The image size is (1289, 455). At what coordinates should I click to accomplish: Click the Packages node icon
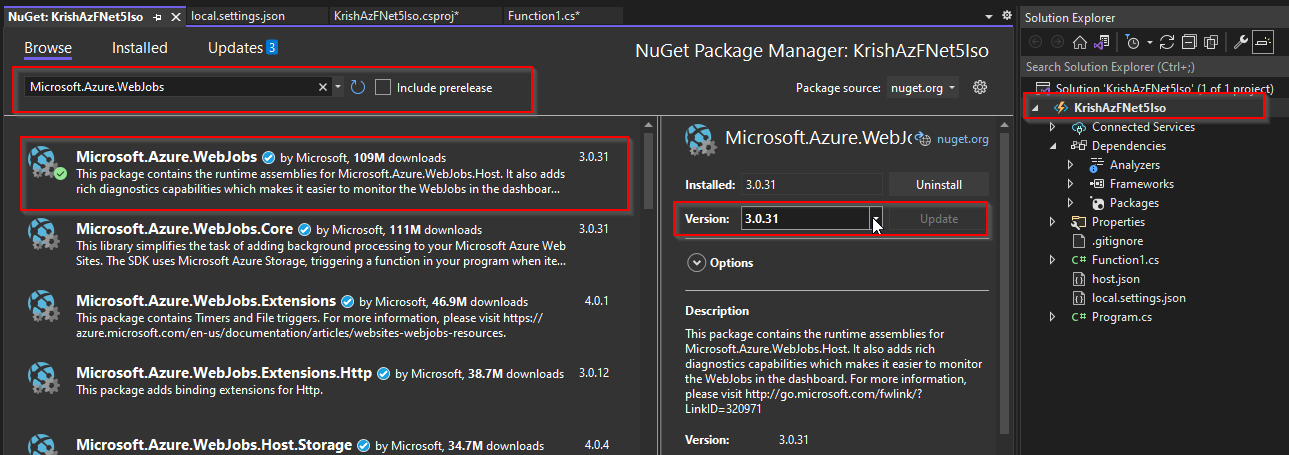point(1097,203)
